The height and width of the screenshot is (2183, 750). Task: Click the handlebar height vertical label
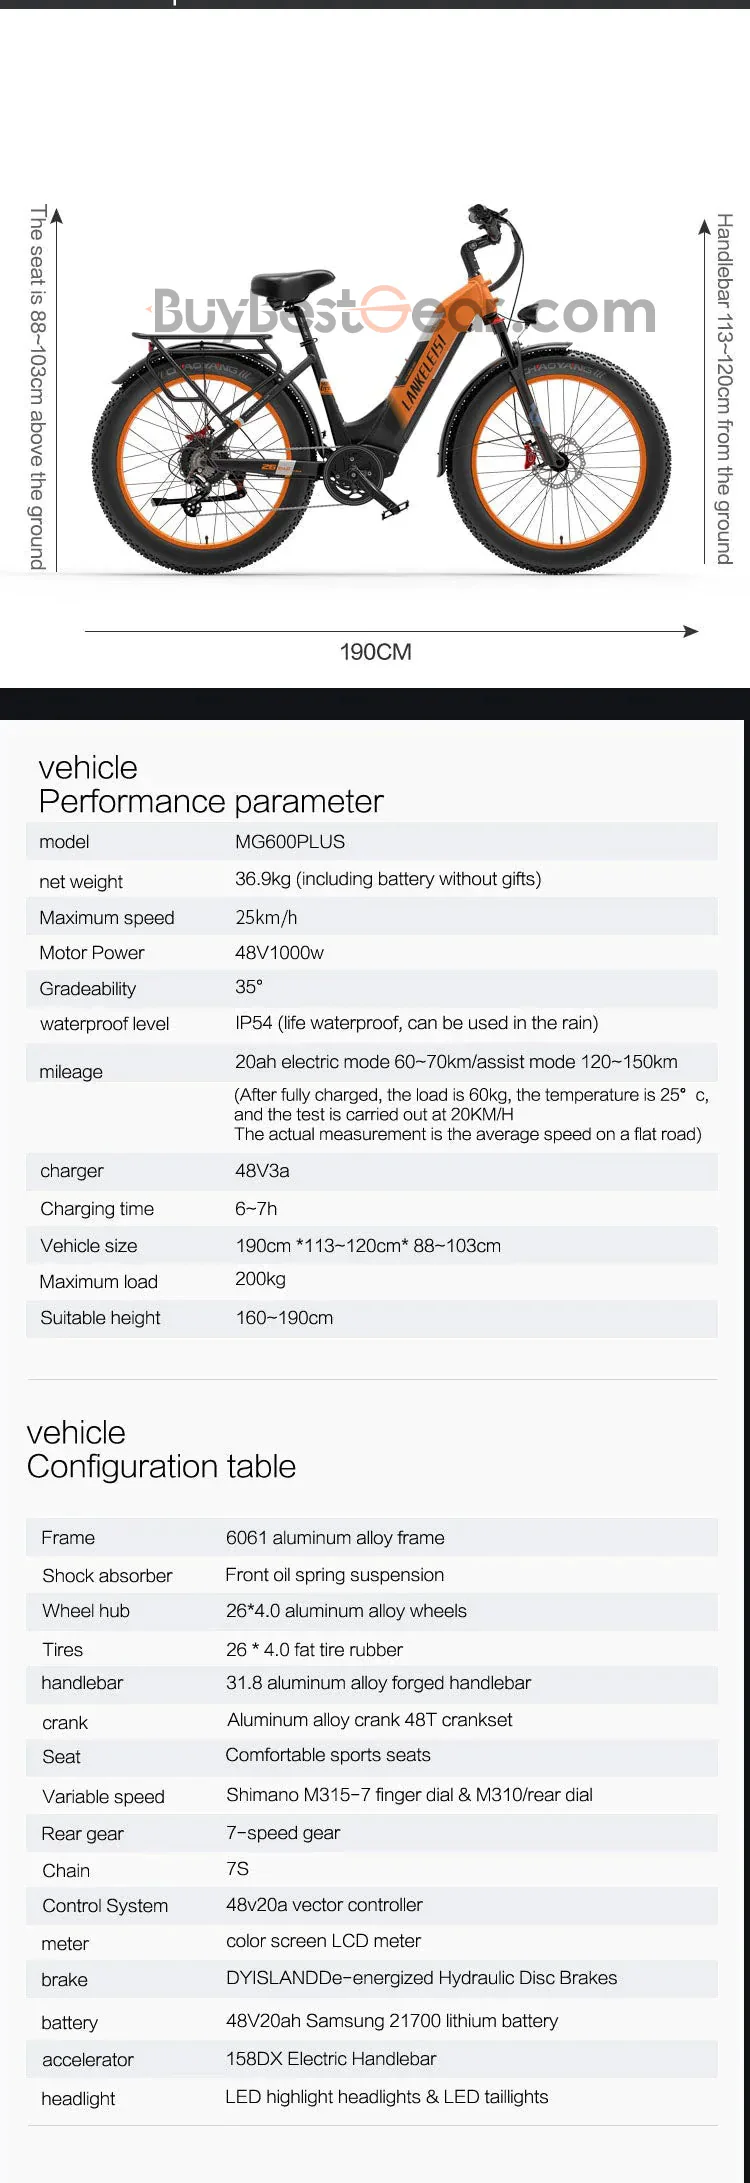(724, 388)
